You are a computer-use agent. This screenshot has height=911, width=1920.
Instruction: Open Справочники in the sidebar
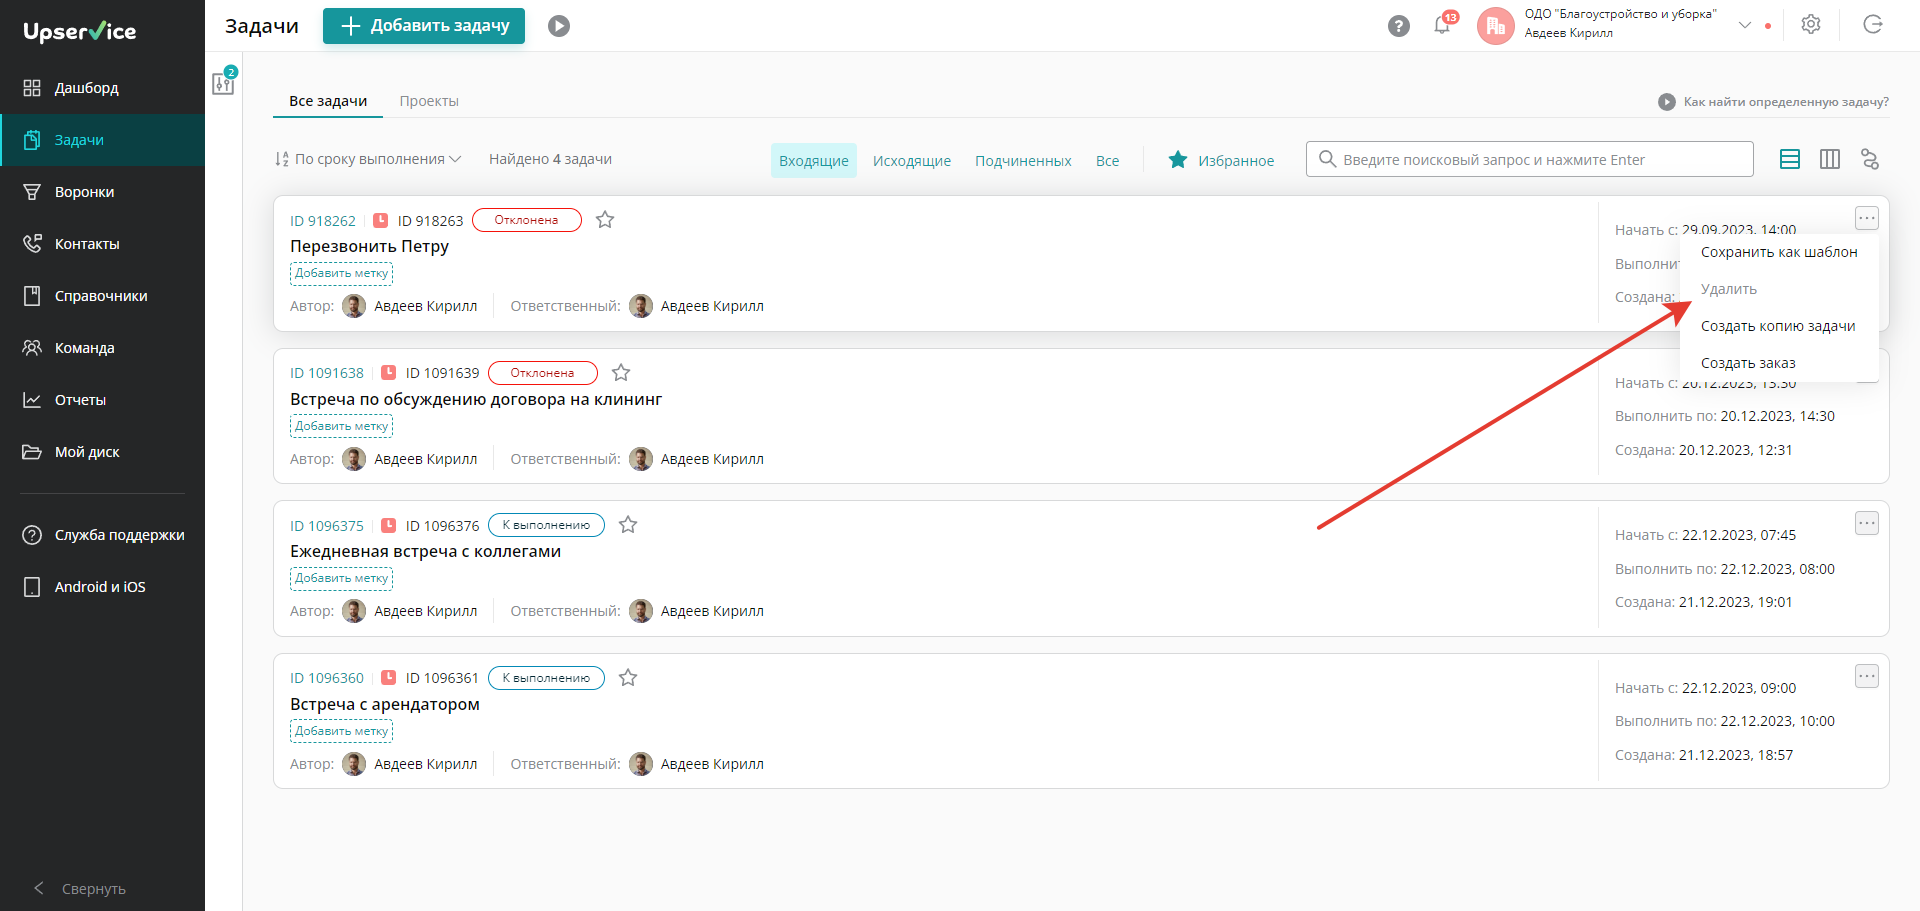102,296
